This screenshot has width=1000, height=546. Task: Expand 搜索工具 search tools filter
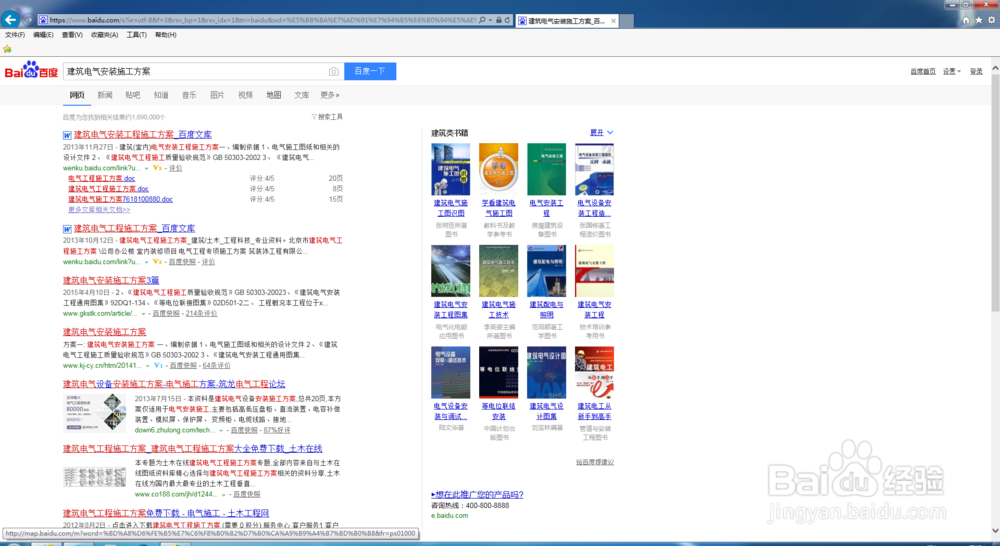point(327,117)
